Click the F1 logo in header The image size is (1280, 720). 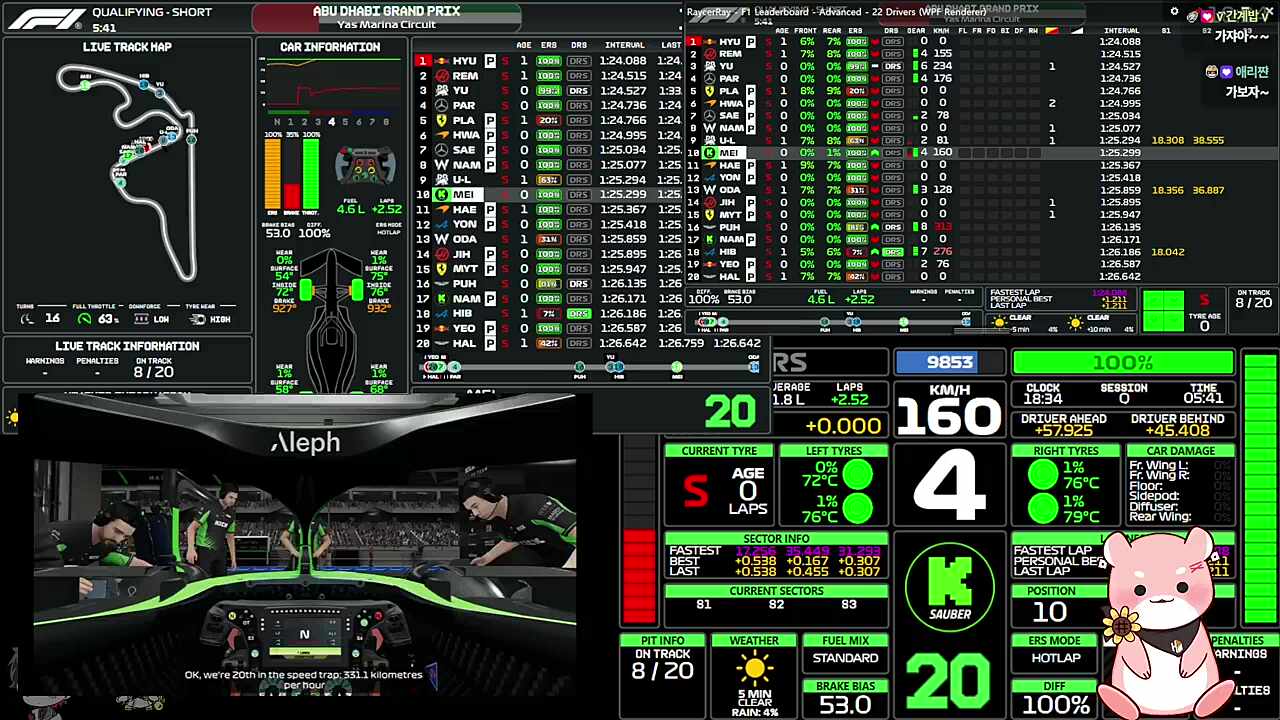coord(46,18)
